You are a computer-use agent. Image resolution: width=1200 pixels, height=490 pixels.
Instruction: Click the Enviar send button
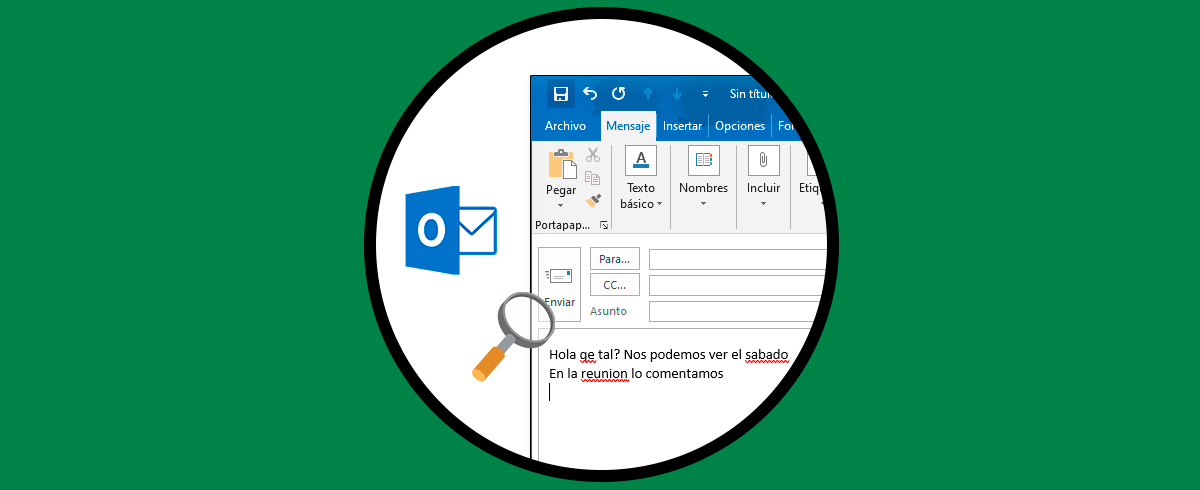point(559,284)
